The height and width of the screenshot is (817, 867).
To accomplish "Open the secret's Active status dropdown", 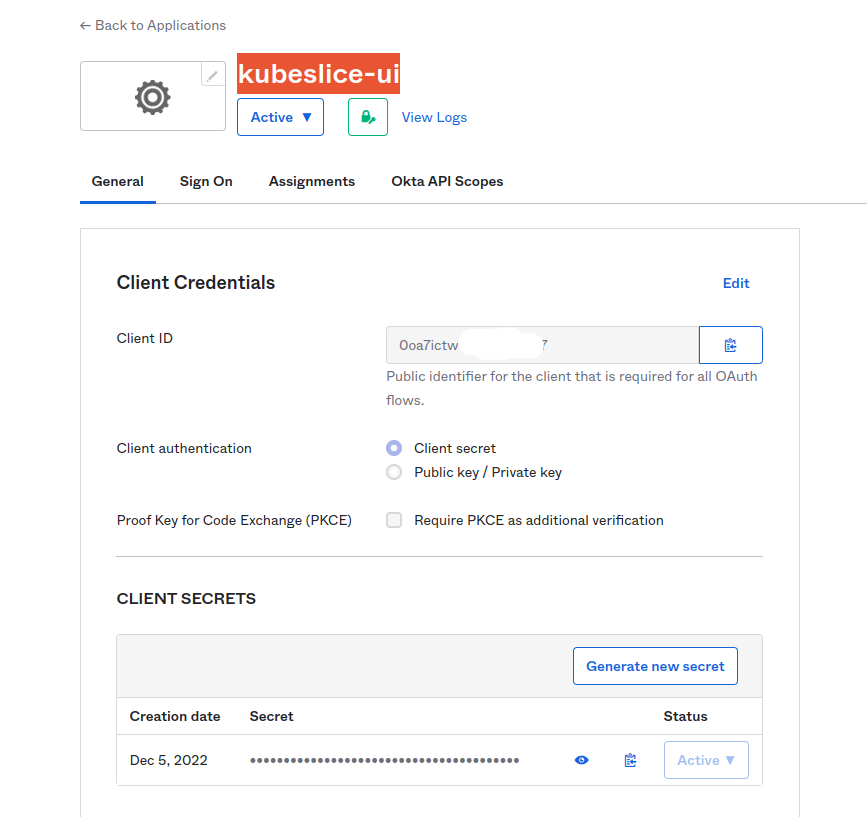I will point(706,760).
